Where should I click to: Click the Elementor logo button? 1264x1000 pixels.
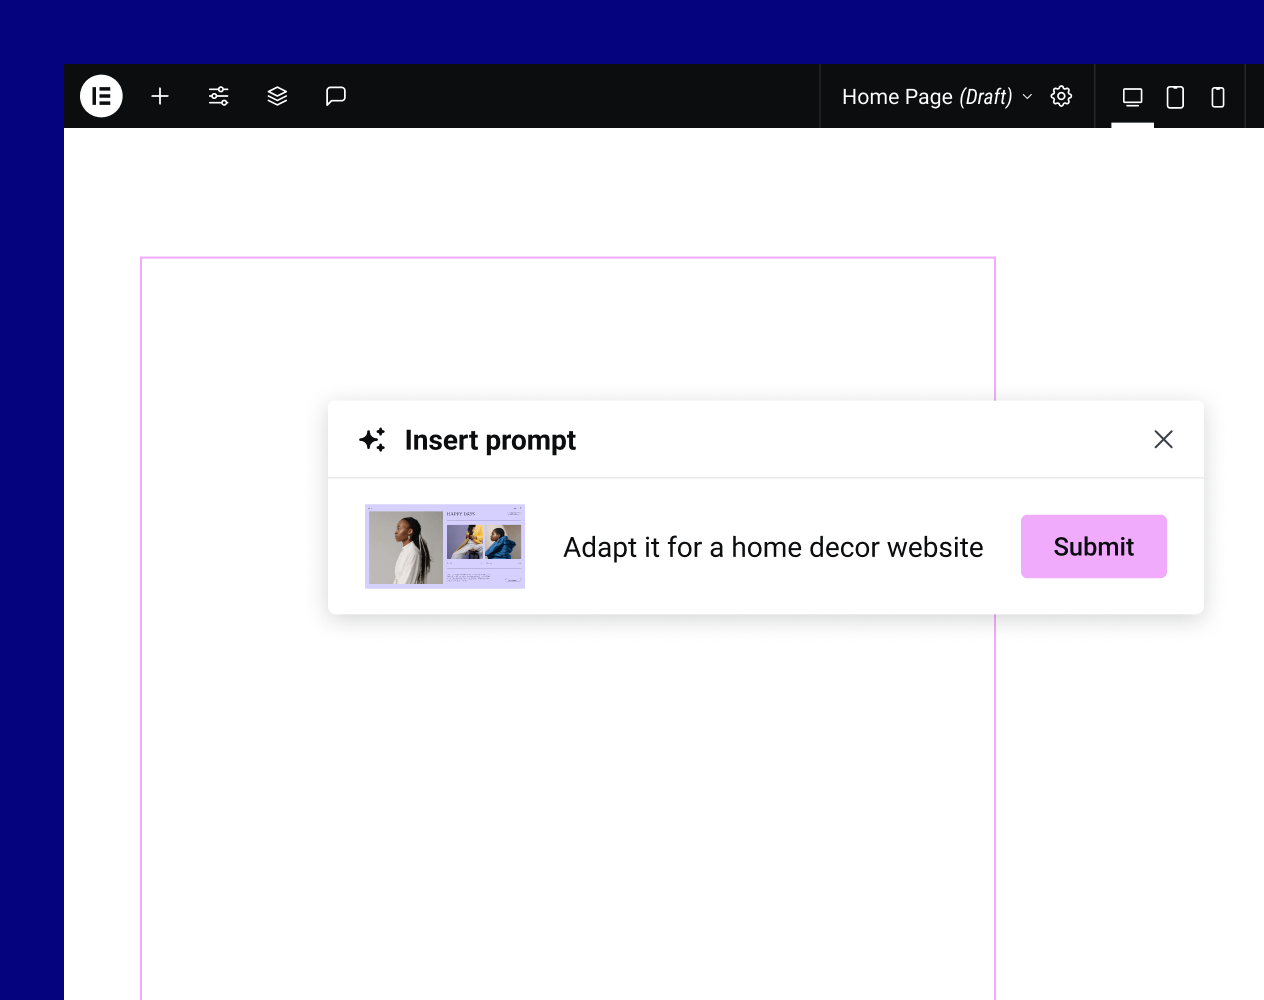tap(101, 96)
